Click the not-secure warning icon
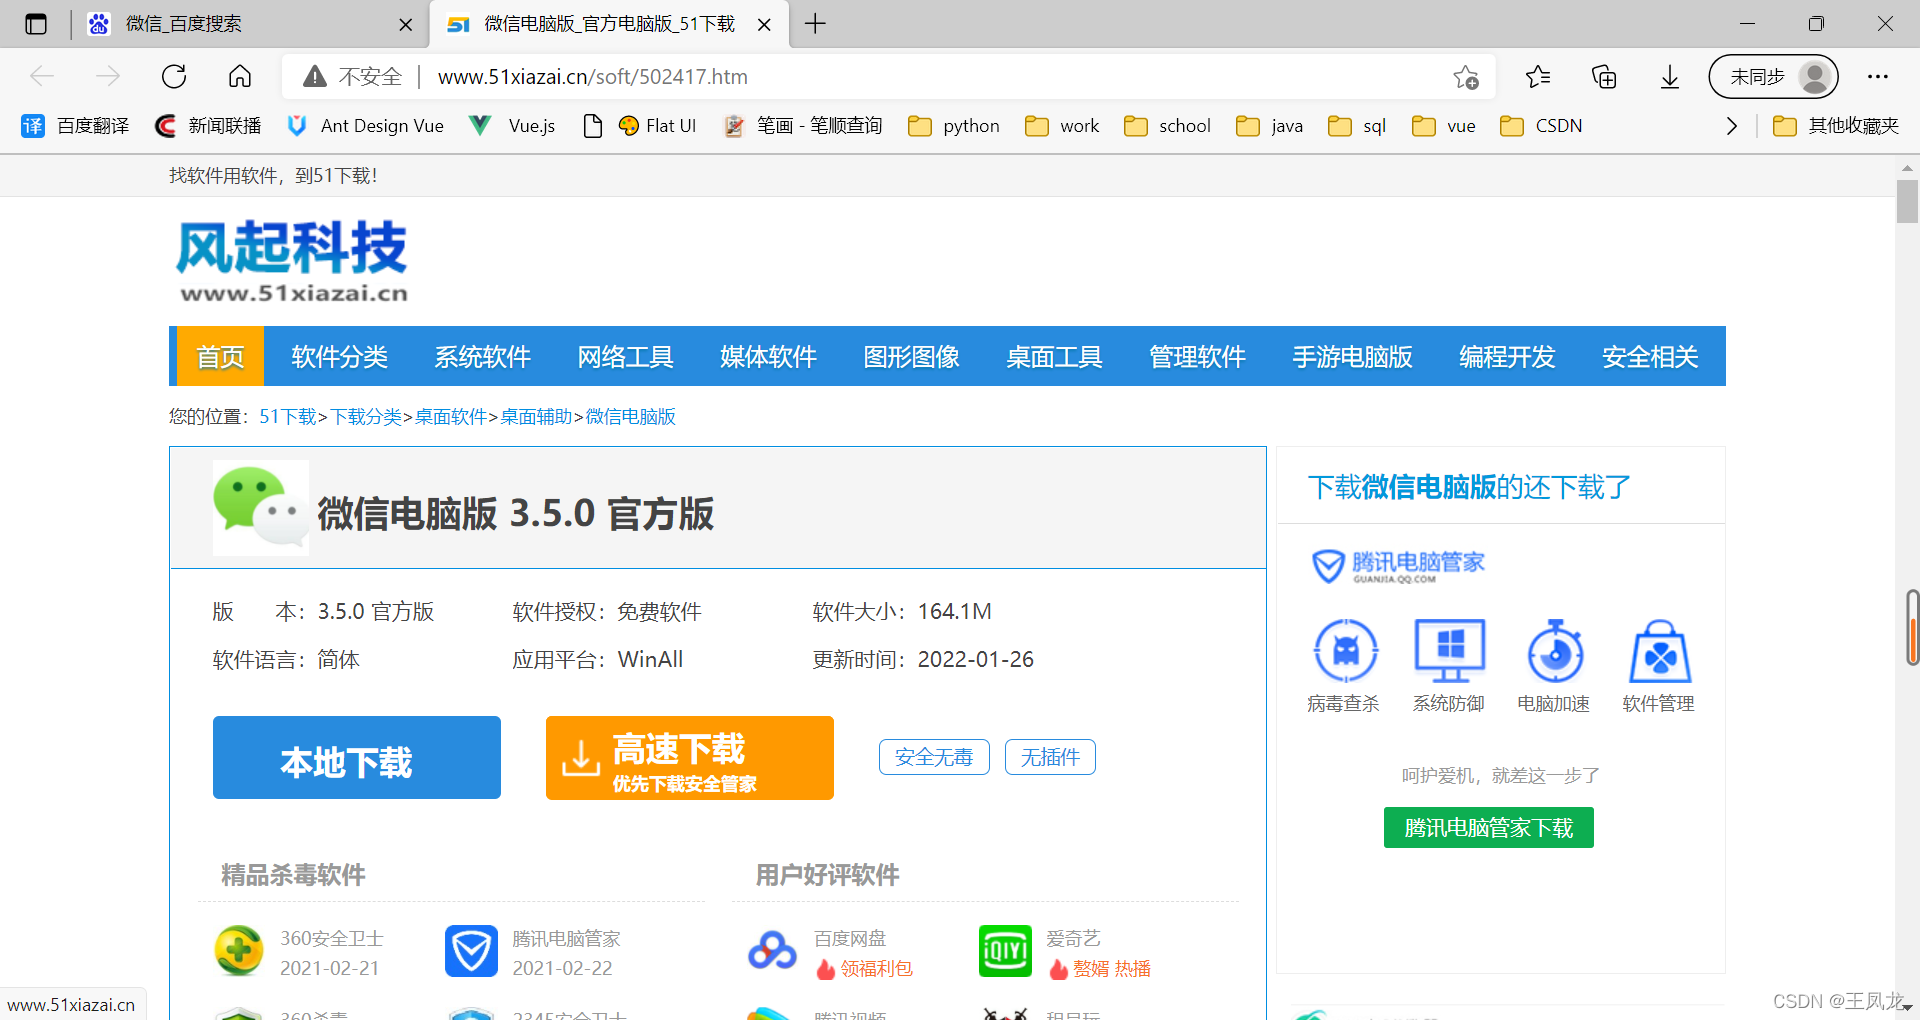 coord(315,77)
